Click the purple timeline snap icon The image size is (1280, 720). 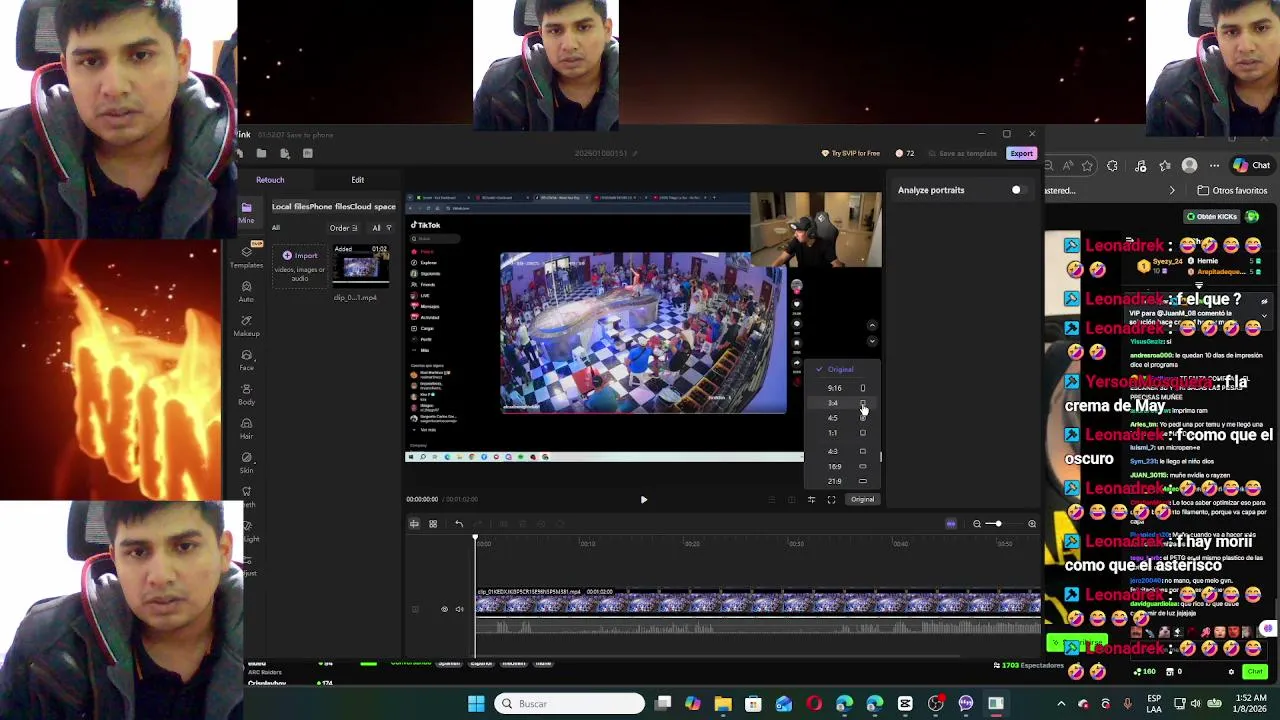951,524
